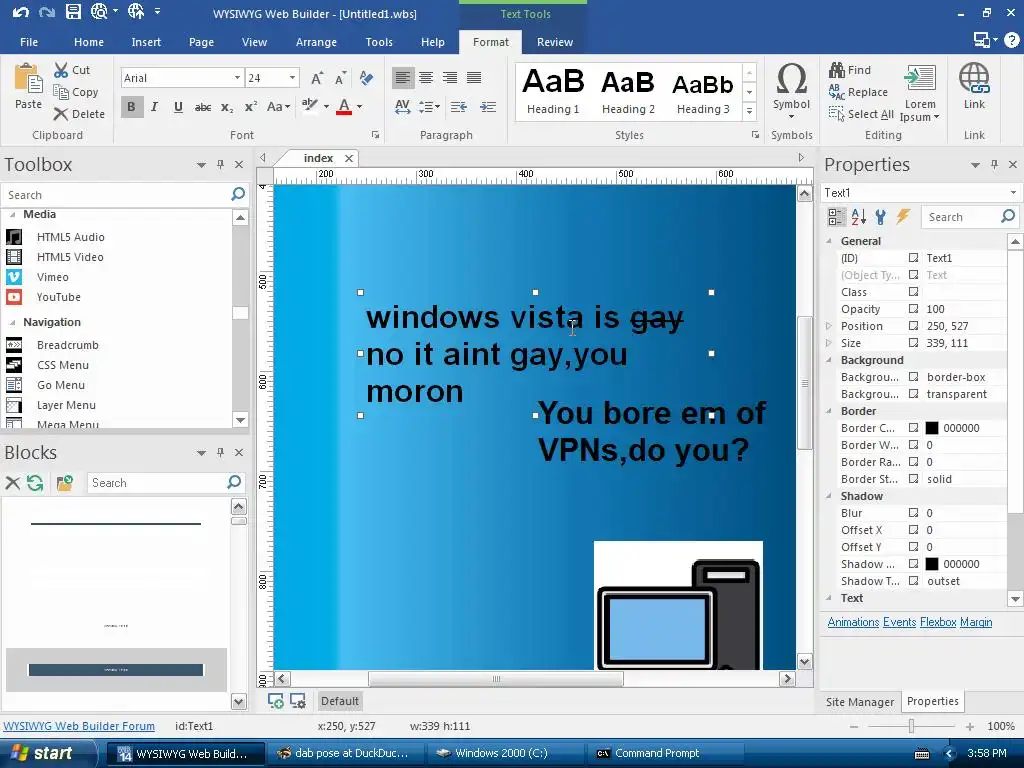The width and height of the screenshot is (1024, 768).
Task: Open the File menu
Action: click(x=29, y=42)
